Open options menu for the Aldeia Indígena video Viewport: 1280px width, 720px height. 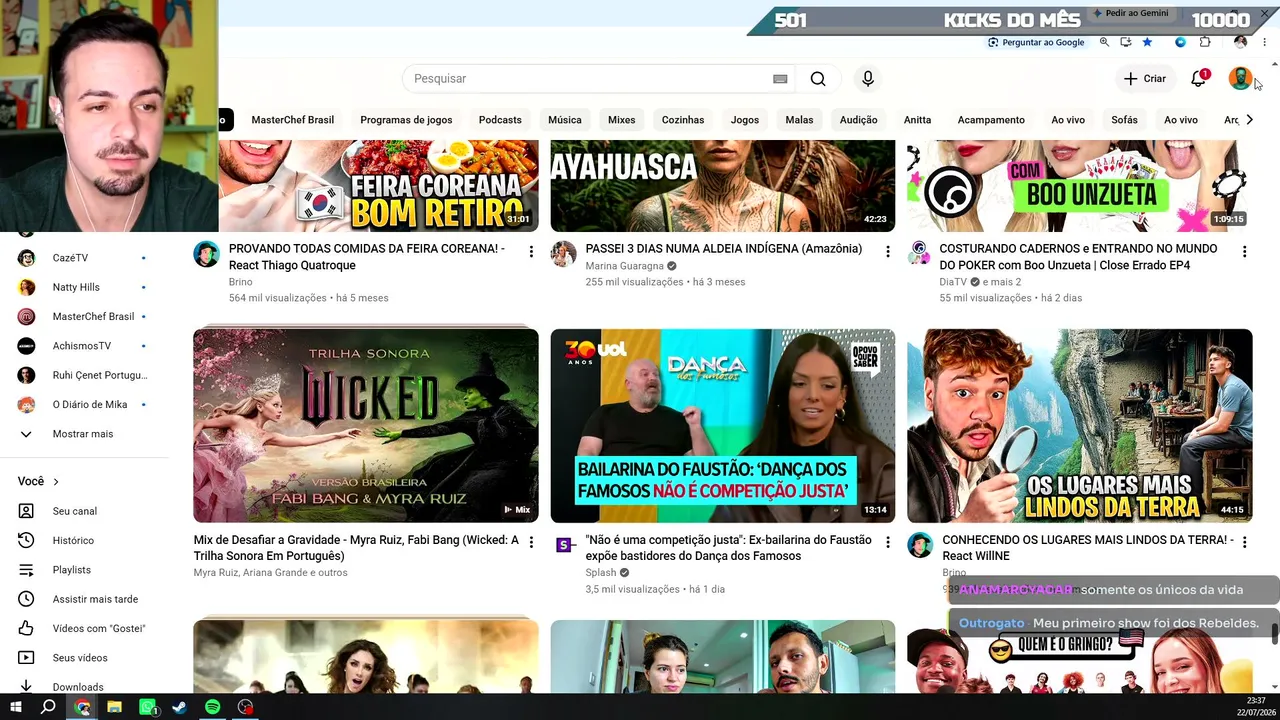(888, 252)
